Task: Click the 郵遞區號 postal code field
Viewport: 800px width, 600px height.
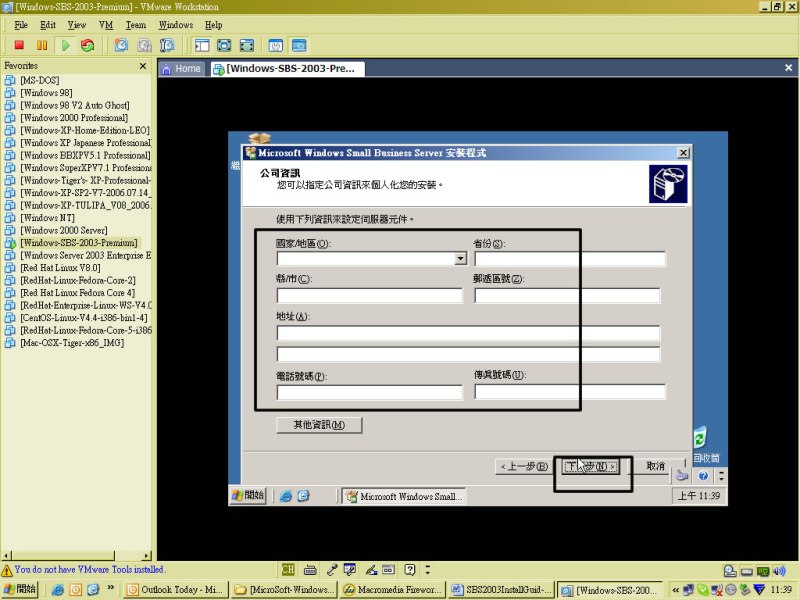Action: 567,295
